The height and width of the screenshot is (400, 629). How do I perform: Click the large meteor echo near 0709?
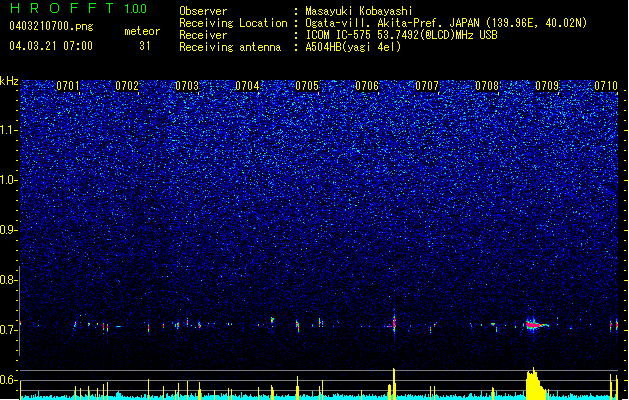tap(537, 324)
